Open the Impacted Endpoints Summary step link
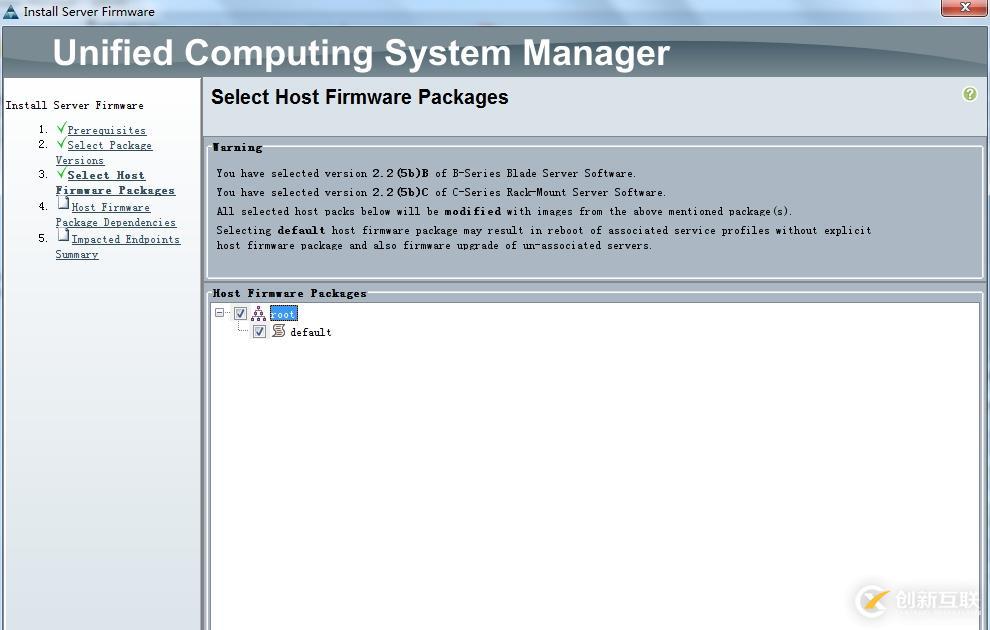 click(x=125, y=240)
